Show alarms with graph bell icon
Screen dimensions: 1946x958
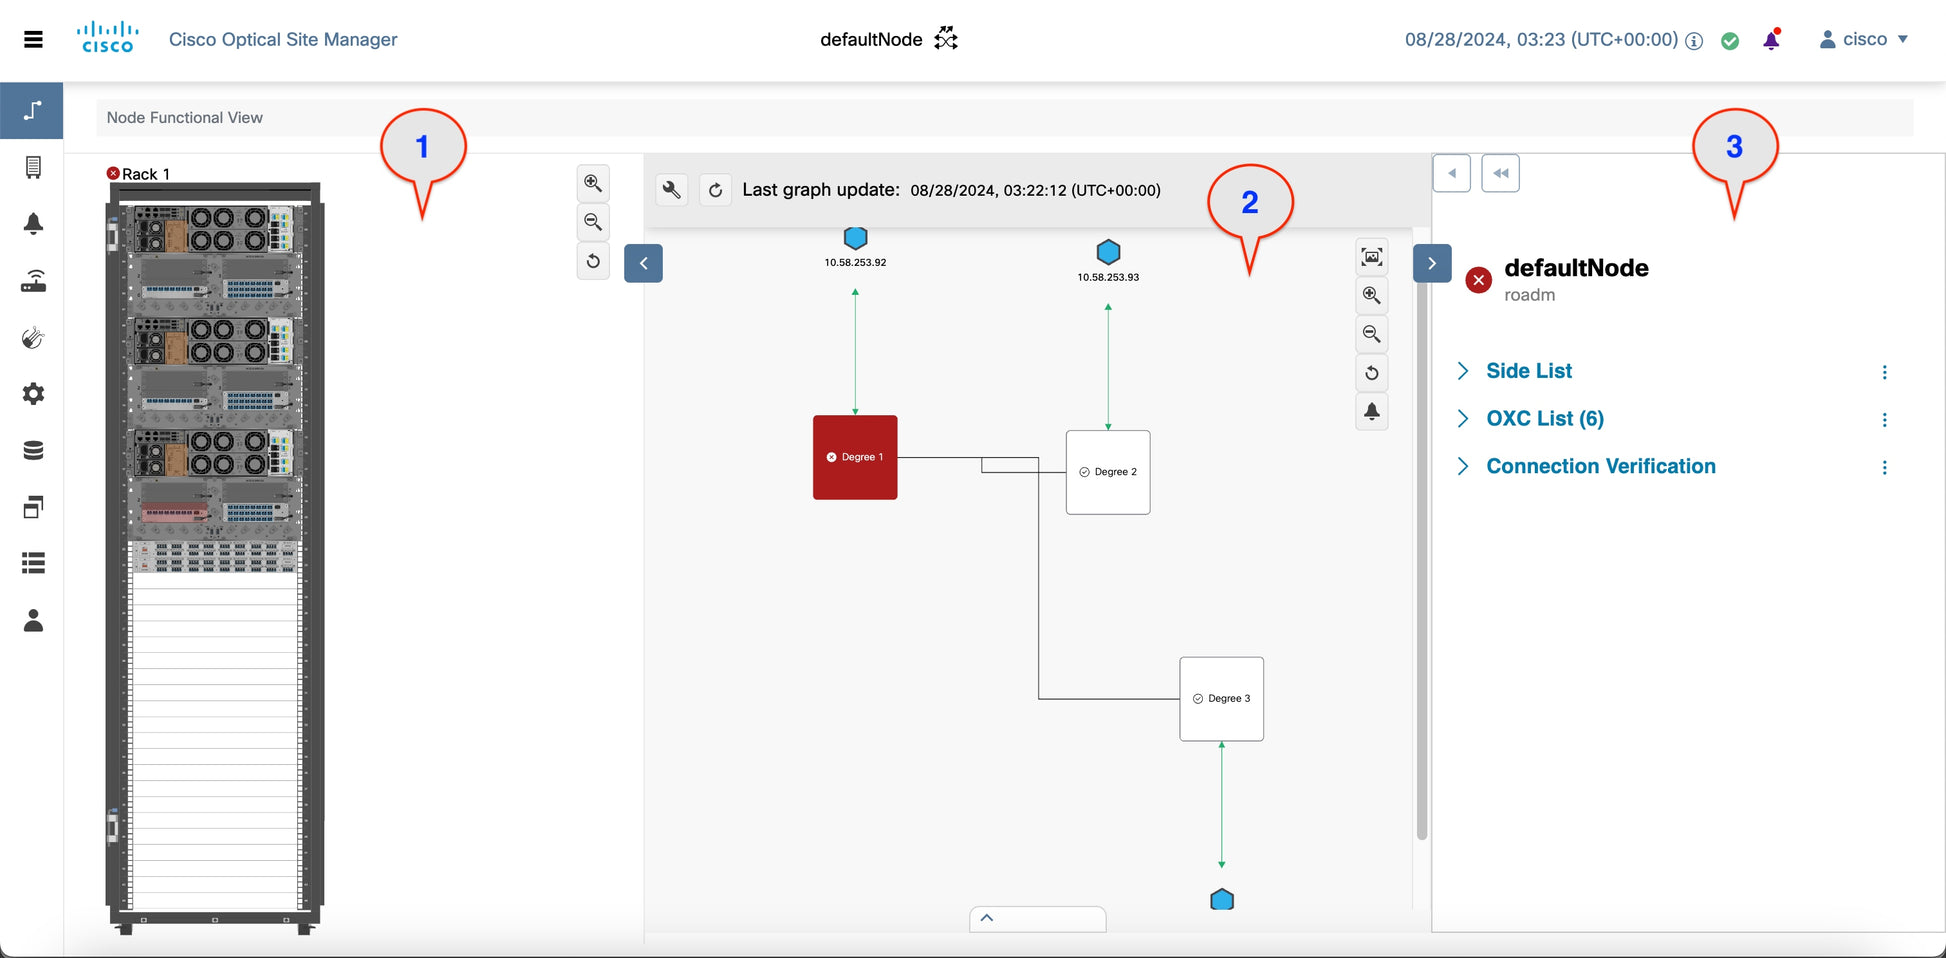click(1371, 411)
